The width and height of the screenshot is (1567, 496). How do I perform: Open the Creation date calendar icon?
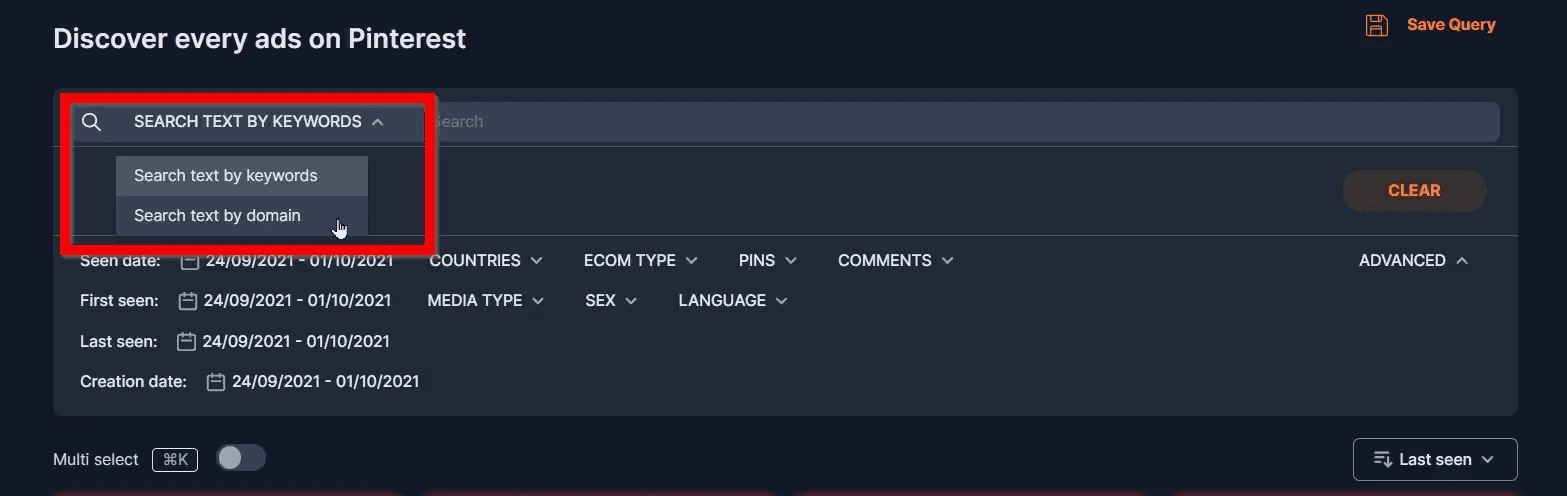(x=215, y=382)
